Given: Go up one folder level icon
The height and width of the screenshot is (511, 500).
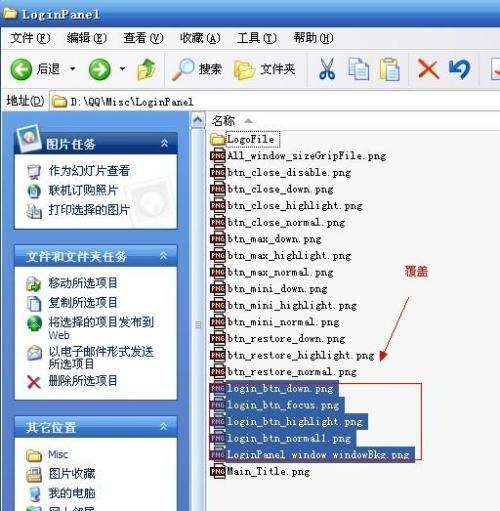Looking at the screenshot, I should click(146, 69).
